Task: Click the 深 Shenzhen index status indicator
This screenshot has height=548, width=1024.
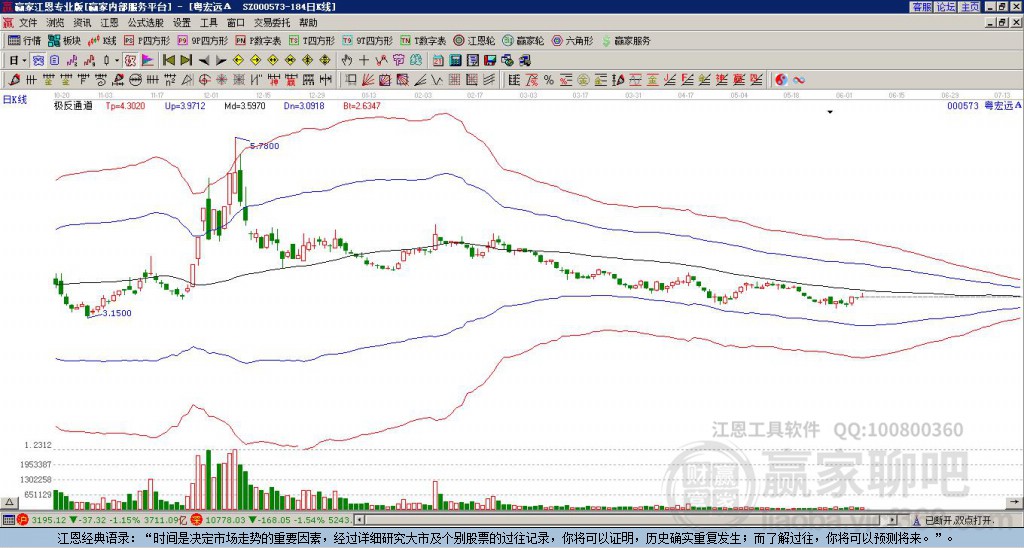Action: pos(196,520)
